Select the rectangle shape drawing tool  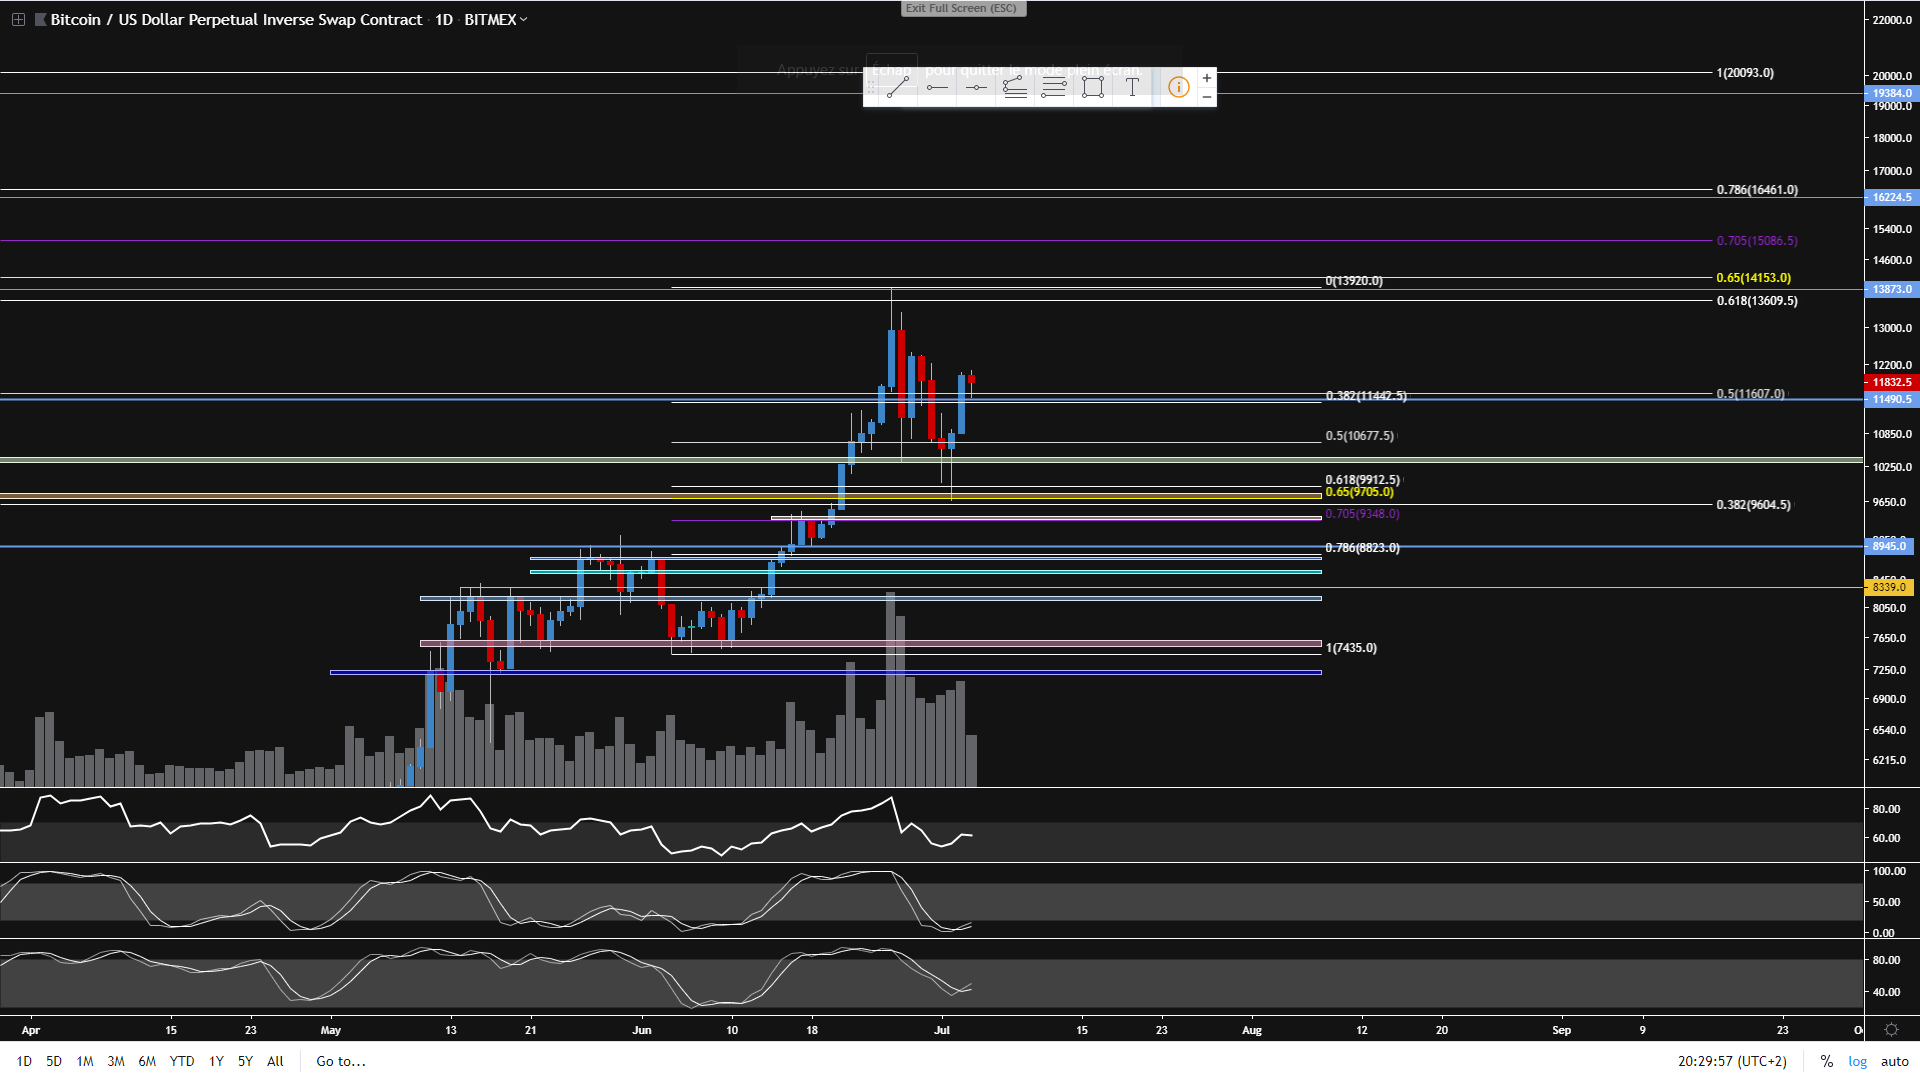tap(1093, 88)
